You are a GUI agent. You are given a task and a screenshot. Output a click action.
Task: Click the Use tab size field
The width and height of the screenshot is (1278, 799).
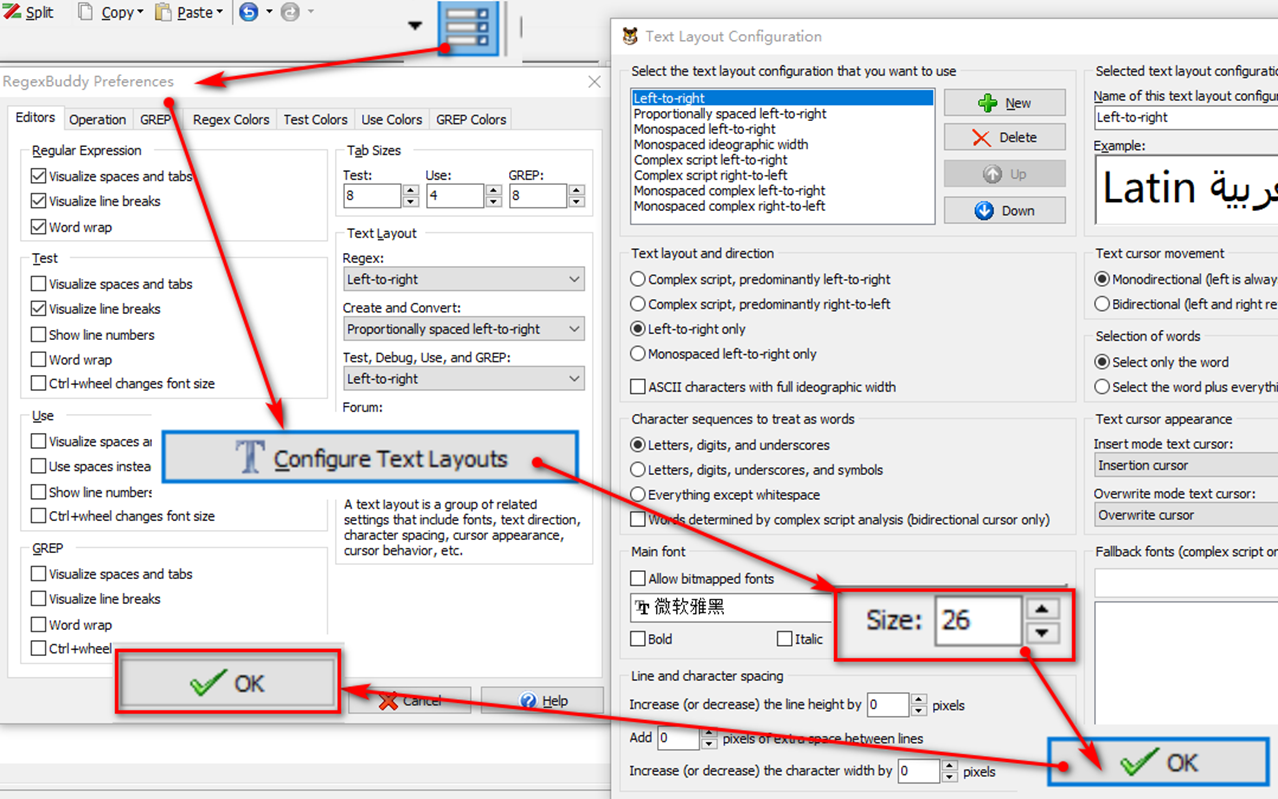coord(455,196)
